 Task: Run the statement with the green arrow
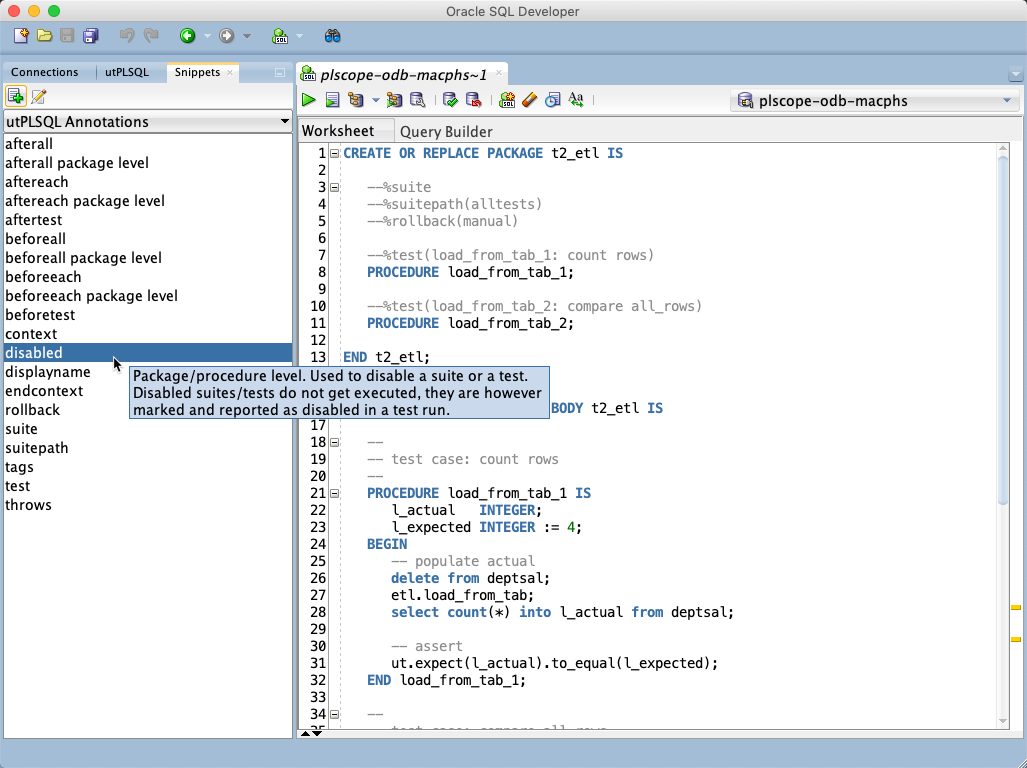point(309,100)
